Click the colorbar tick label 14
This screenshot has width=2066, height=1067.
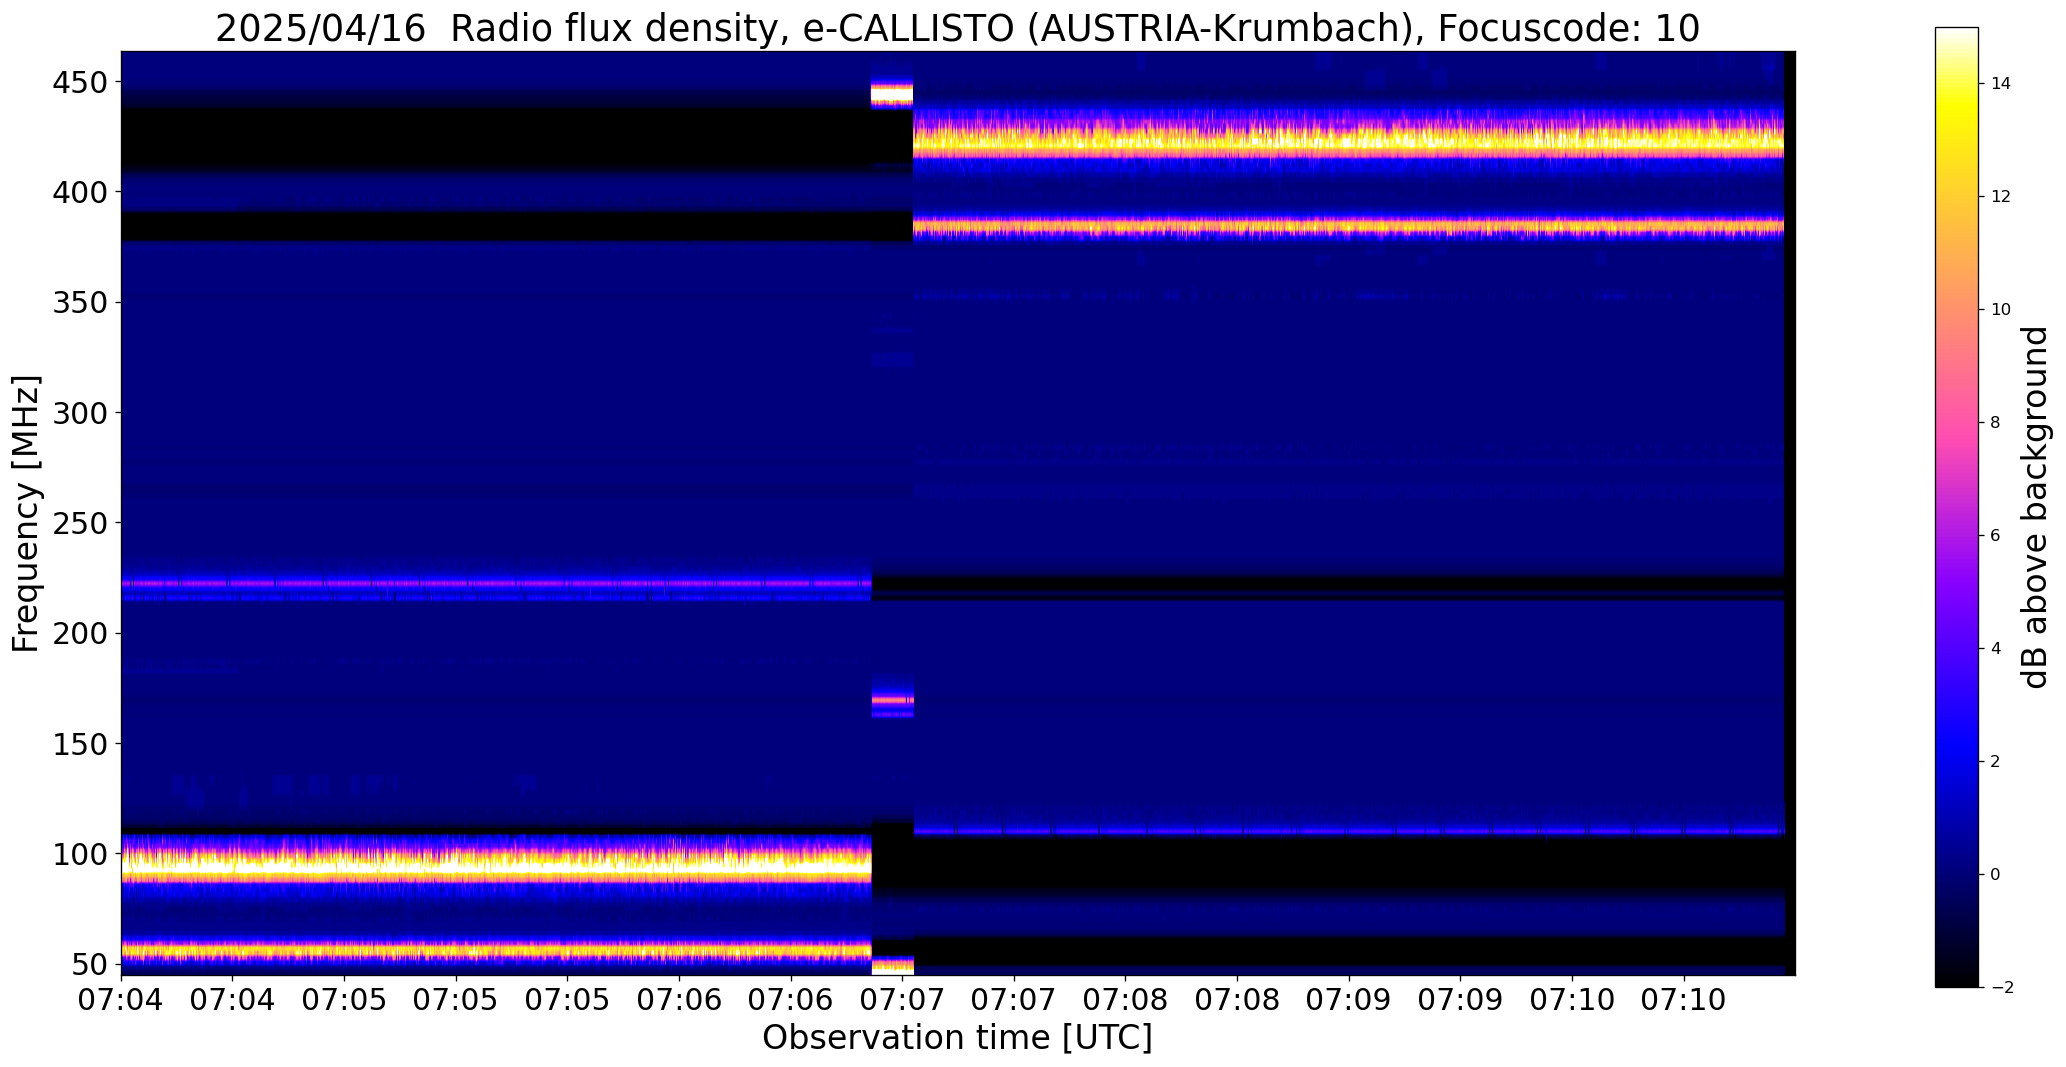(2001, 84)
